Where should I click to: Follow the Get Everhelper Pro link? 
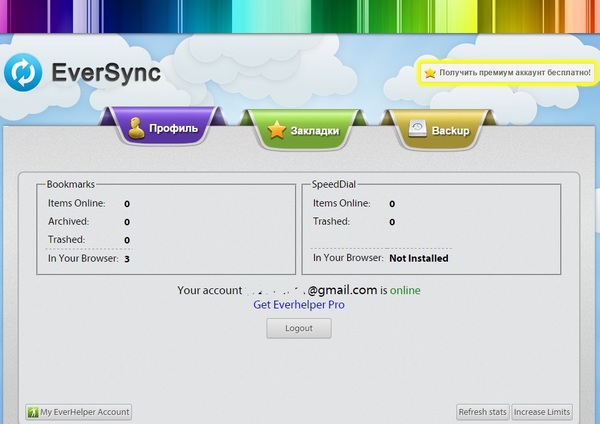299,305
